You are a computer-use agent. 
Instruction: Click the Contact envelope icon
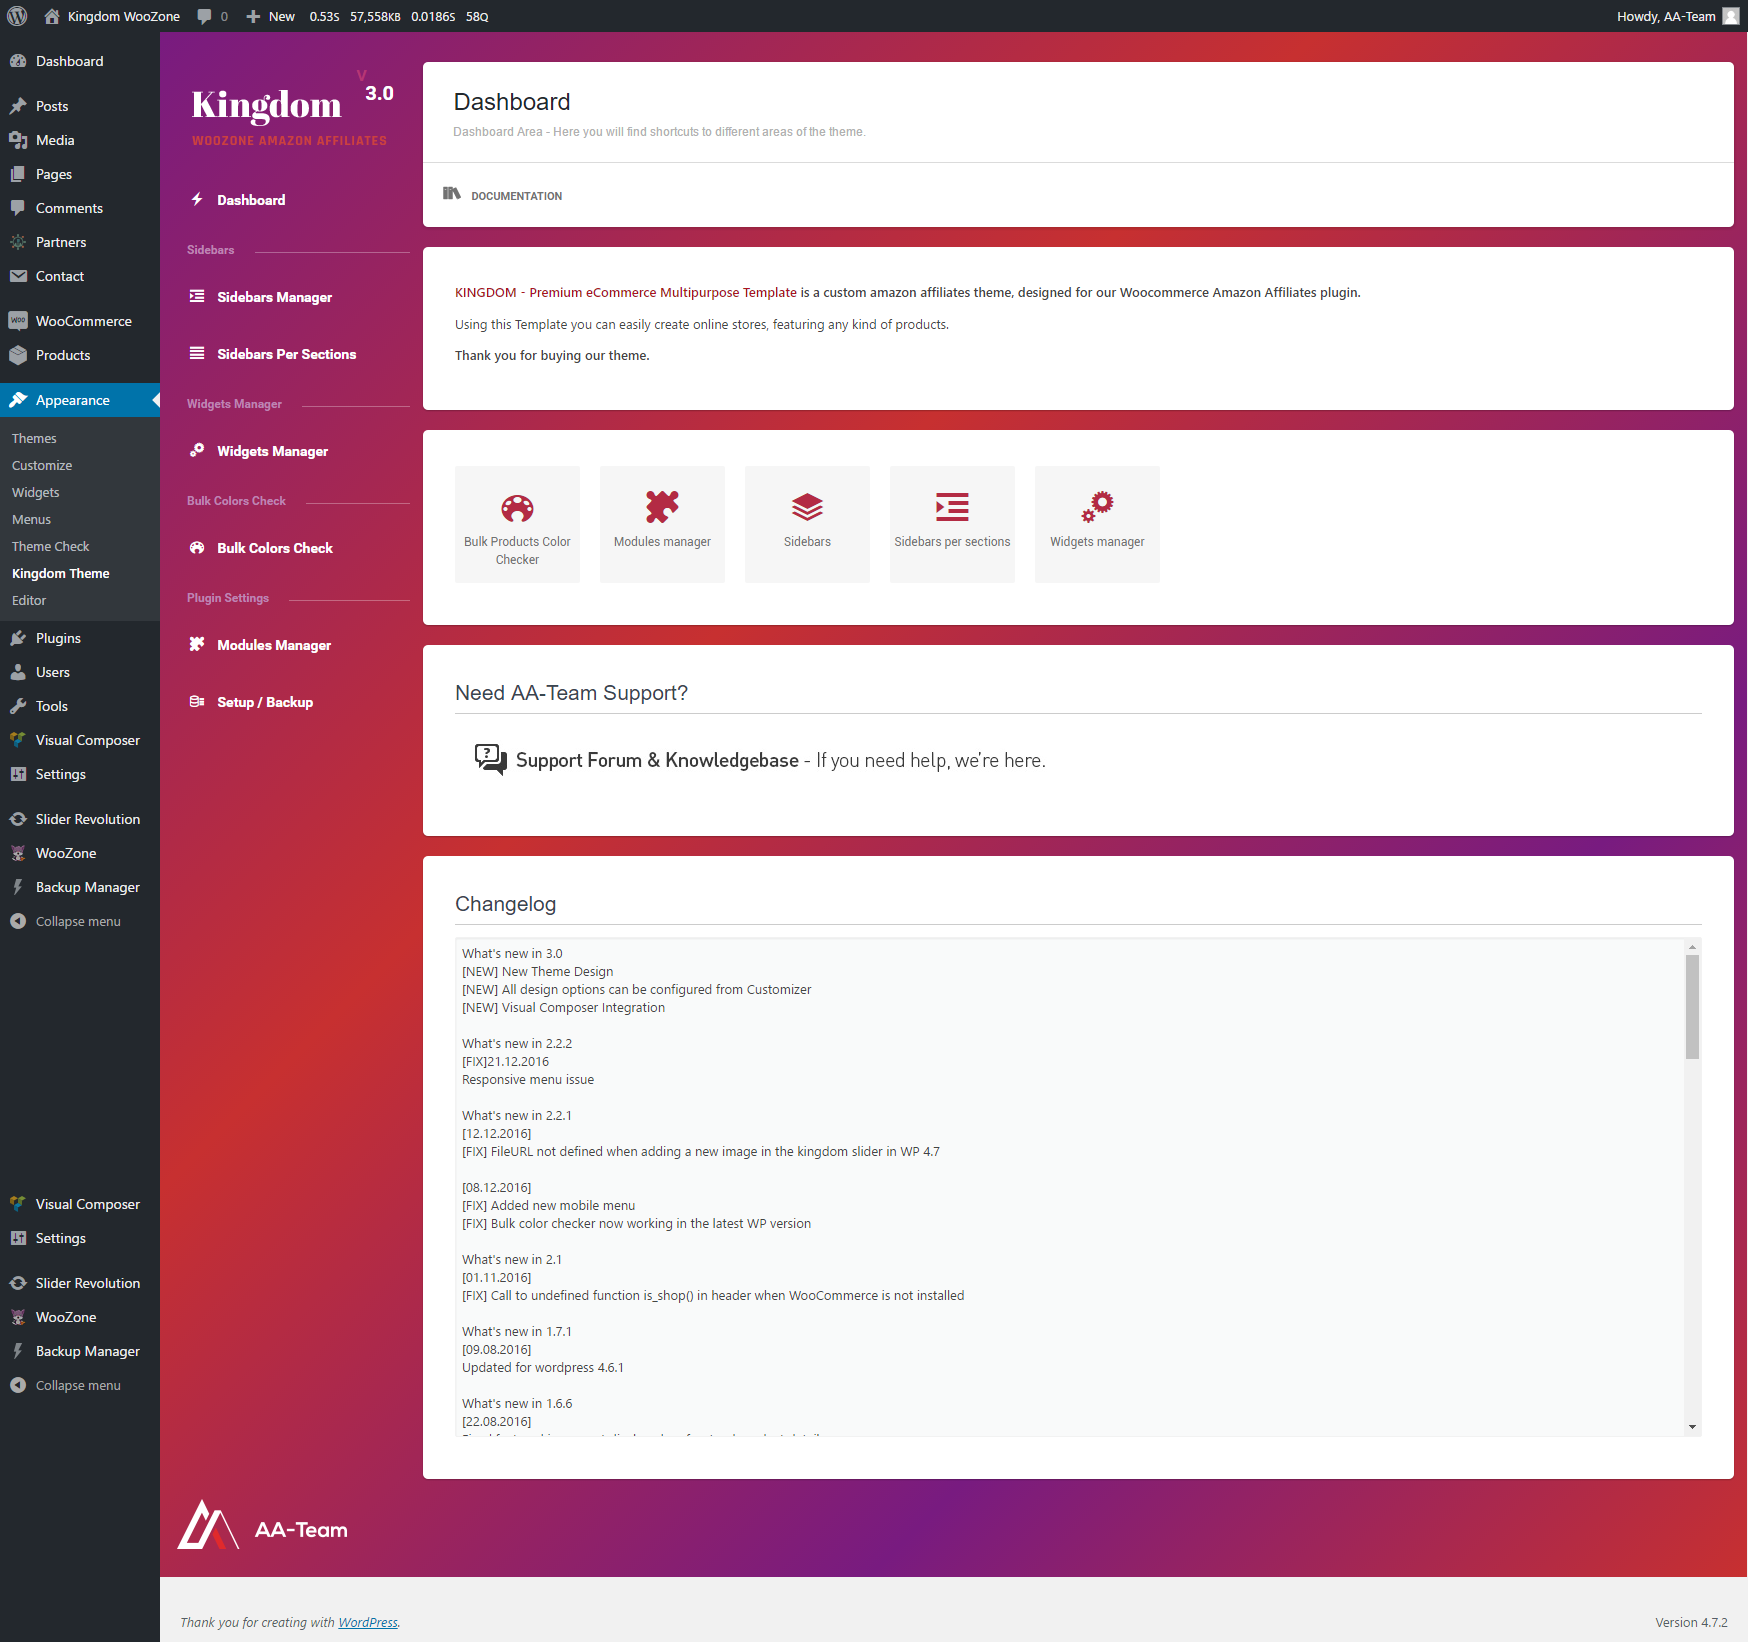click(x=18, y=276)
